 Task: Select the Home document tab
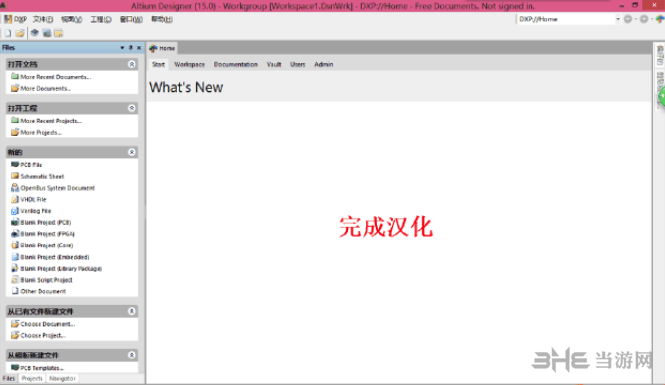click(162, 48)
